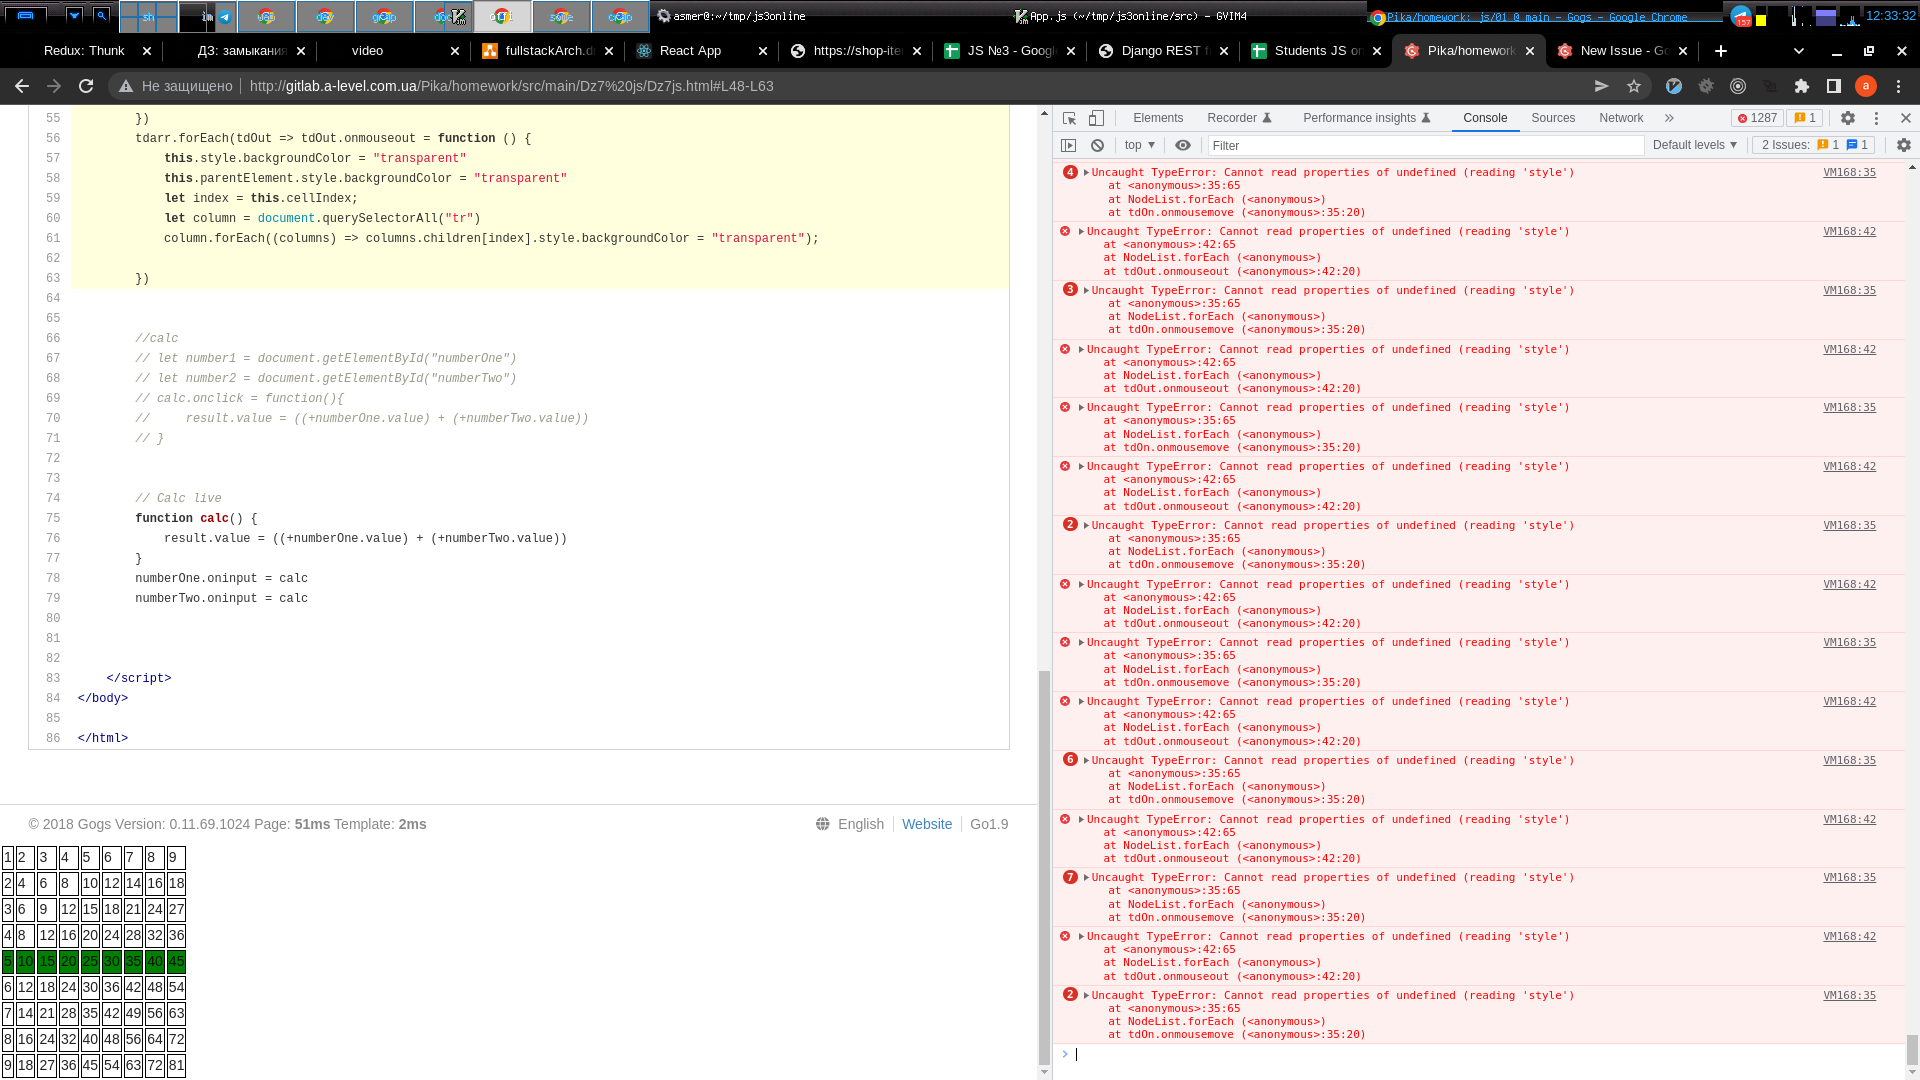Open the first VM168:42 source link
This screenshot has height=1080, width=1920.
click(x=1849, y=232)
